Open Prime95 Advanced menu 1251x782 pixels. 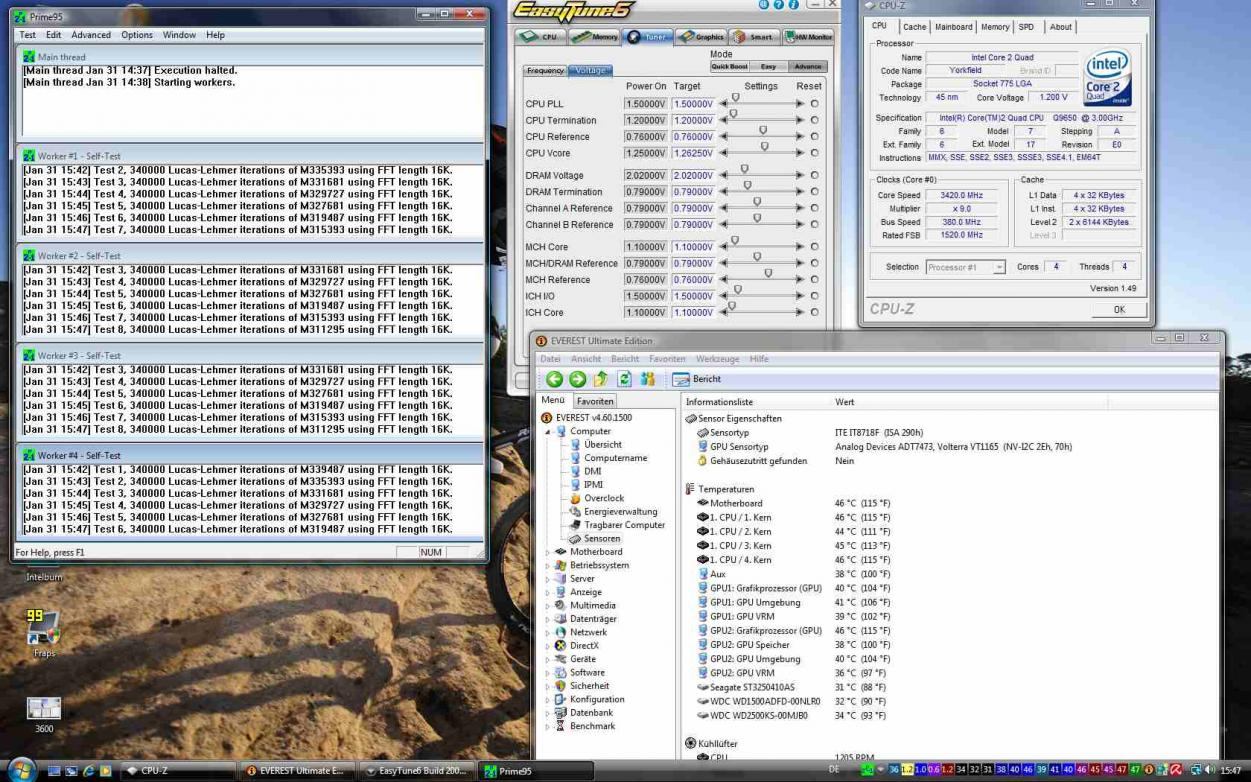[x=91, y=35]
